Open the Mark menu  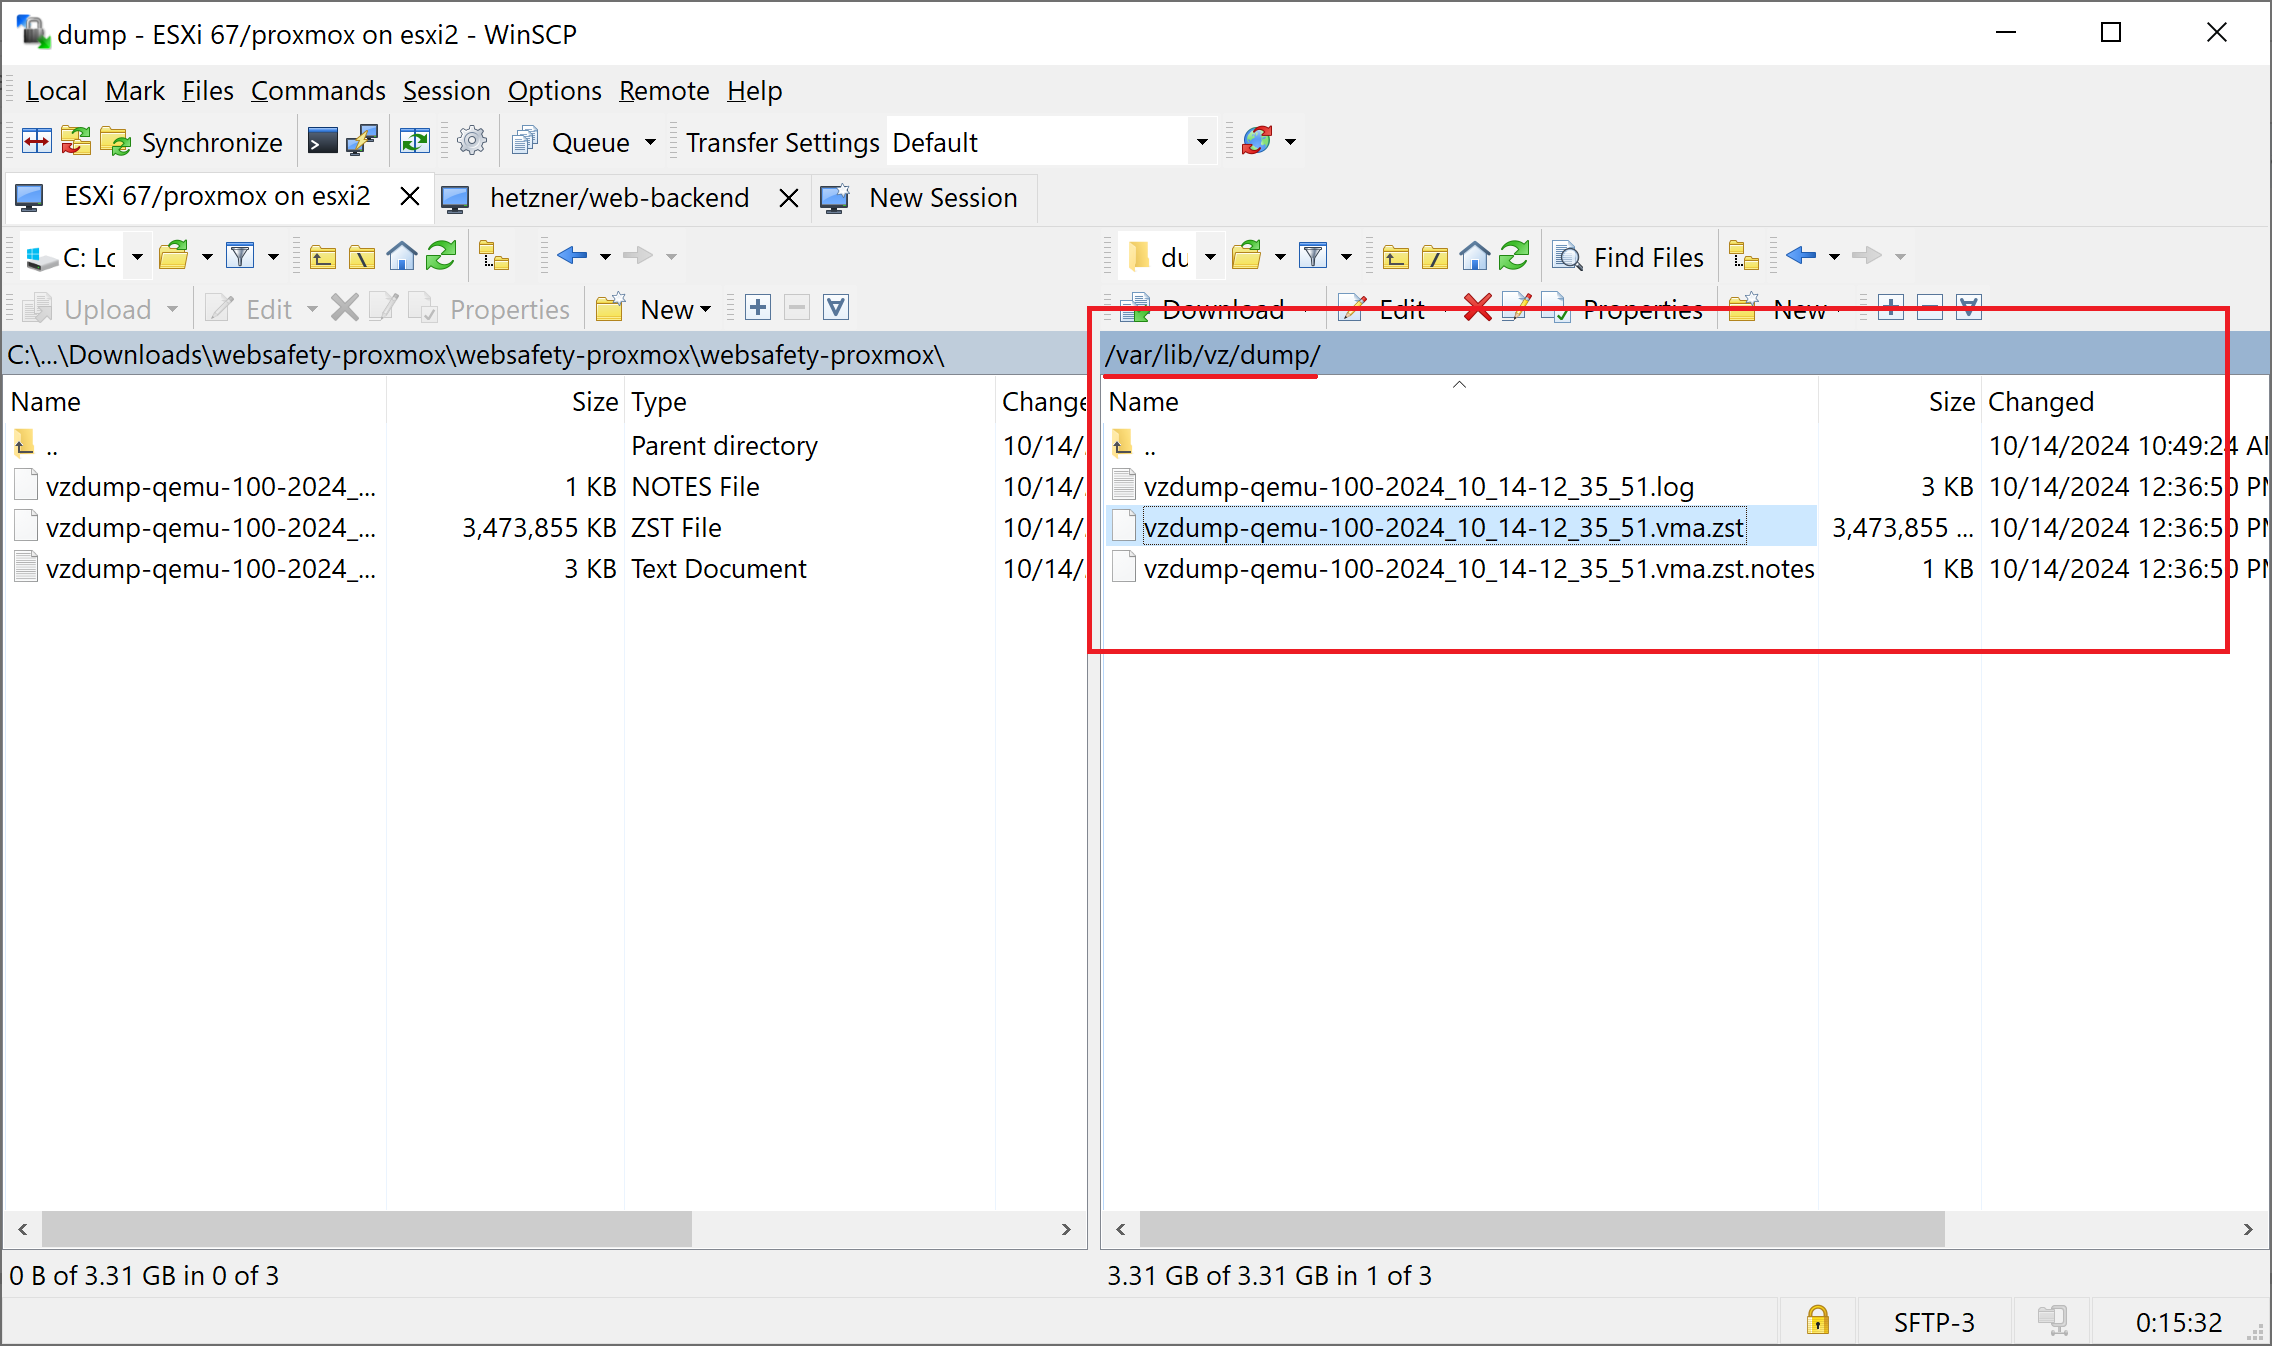[135, 91]
